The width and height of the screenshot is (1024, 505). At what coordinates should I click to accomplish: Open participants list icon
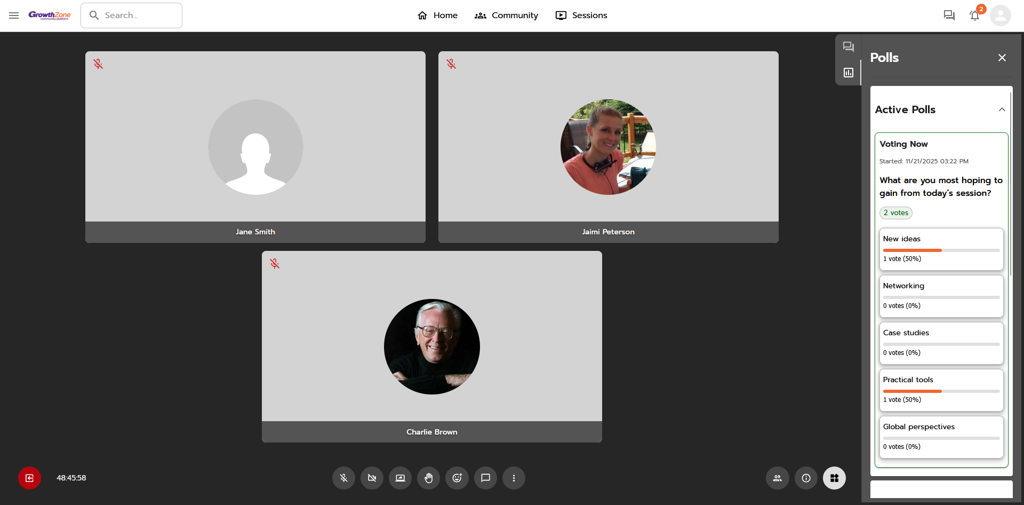click(x=777, y=478)
